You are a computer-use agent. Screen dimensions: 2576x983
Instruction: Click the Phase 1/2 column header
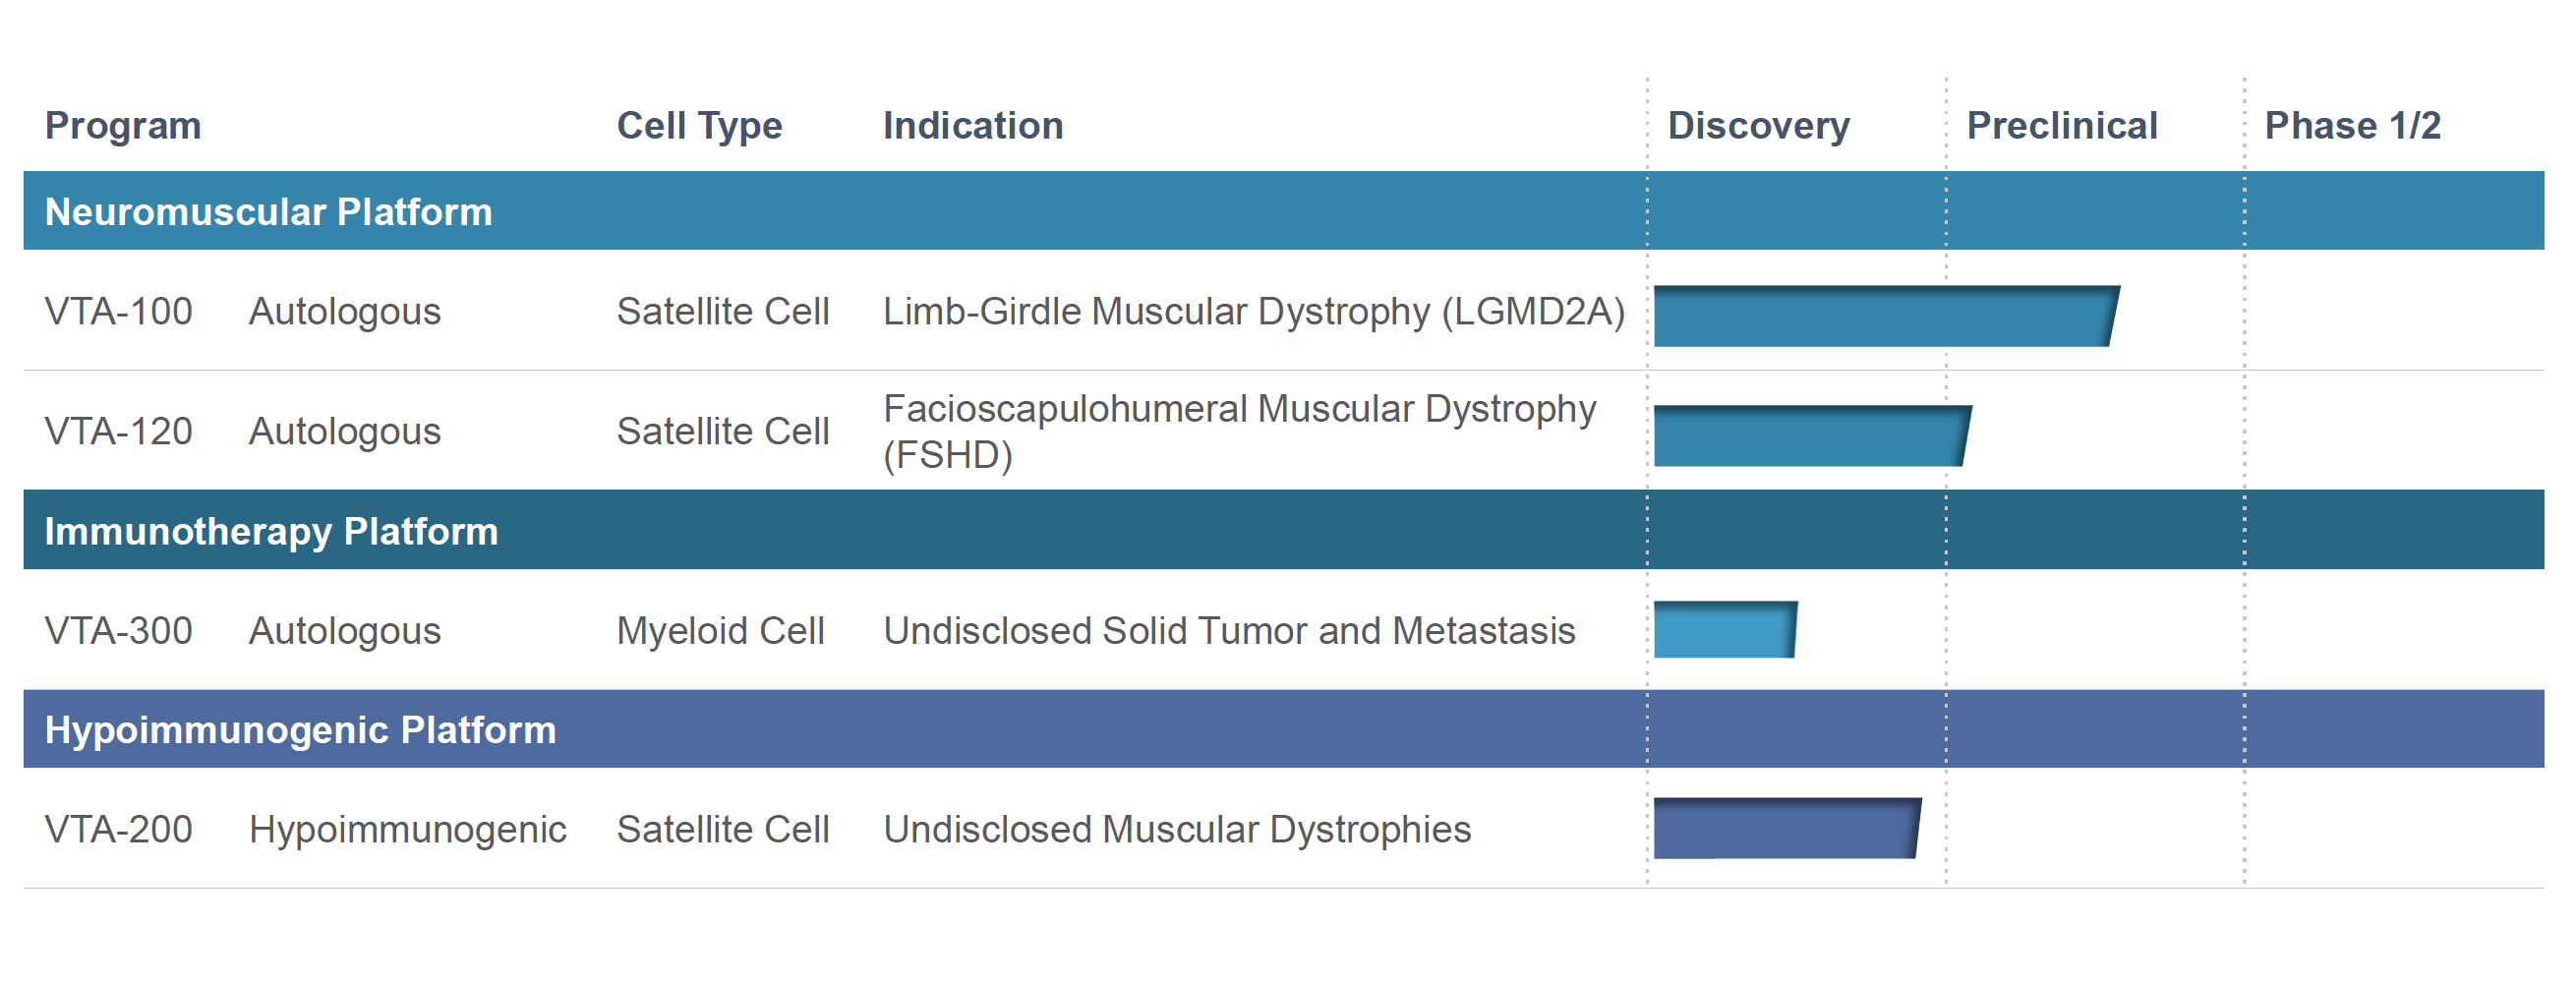click(x=2352, y=126)
